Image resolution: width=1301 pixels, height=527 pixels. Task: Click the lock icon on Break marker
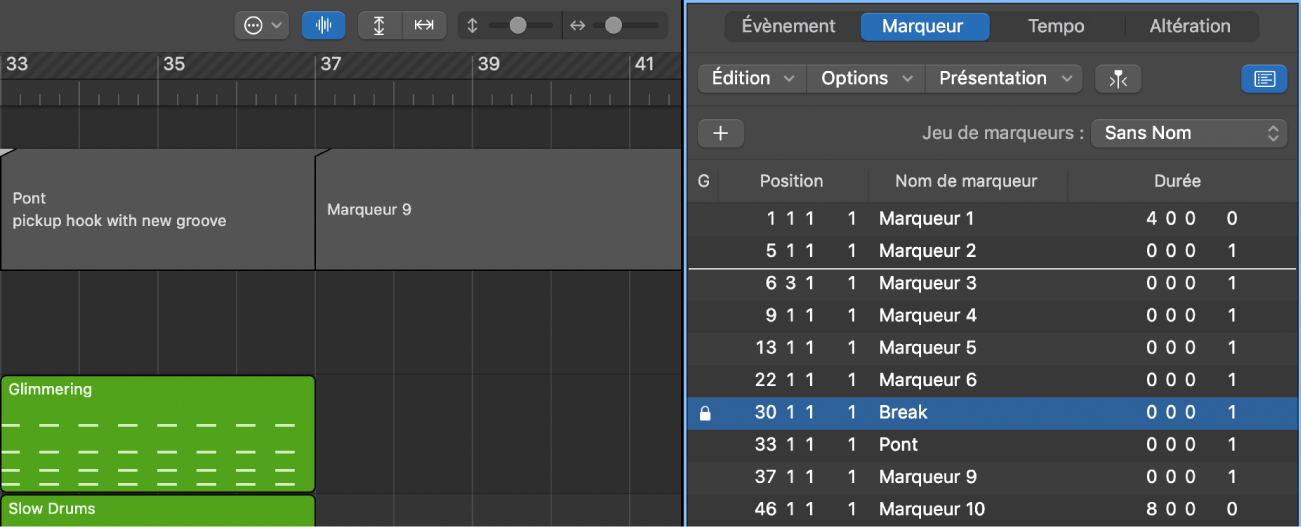704,413
